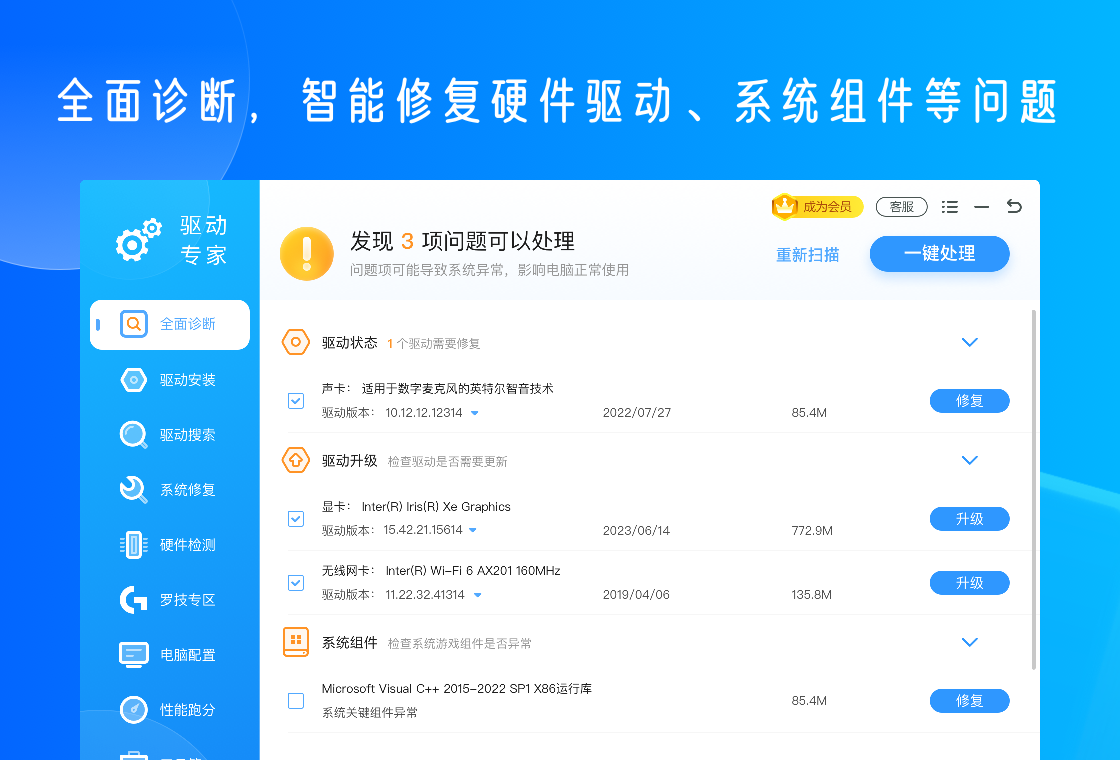The image size is (1120, 760).
Task: Open 全面诊断 magnifier icon in sidebar
Action: click(134, 324)
